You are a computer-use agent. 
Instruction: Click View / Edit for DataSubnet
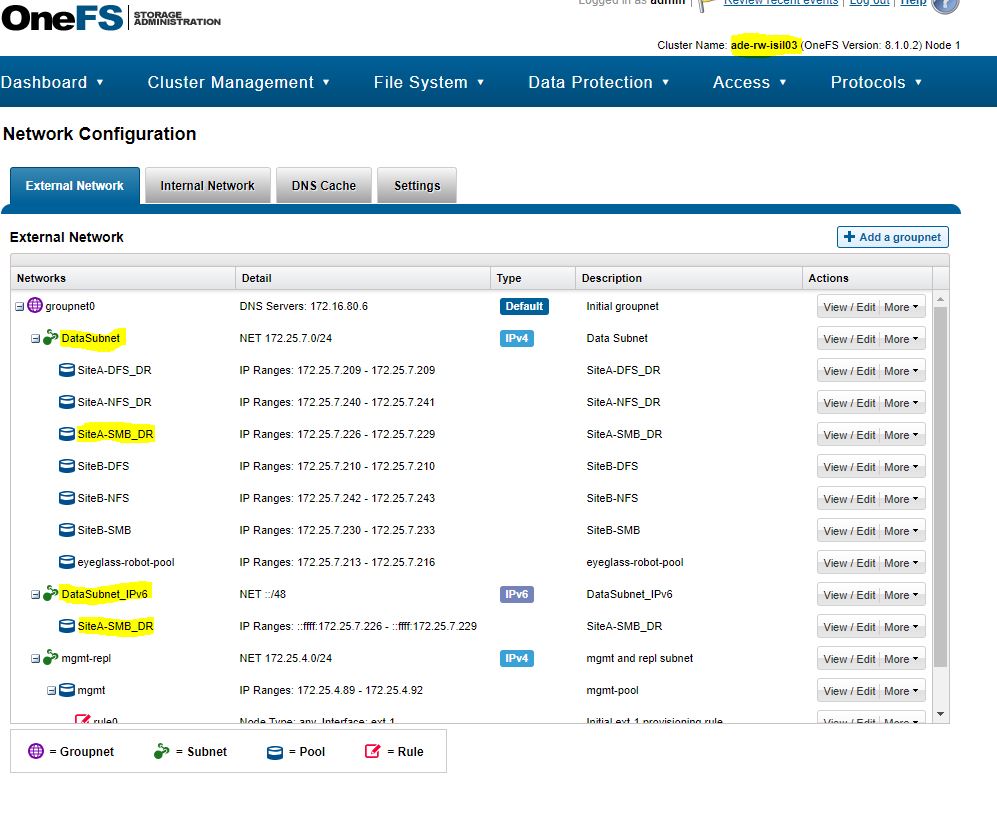[x=849, y=339]
